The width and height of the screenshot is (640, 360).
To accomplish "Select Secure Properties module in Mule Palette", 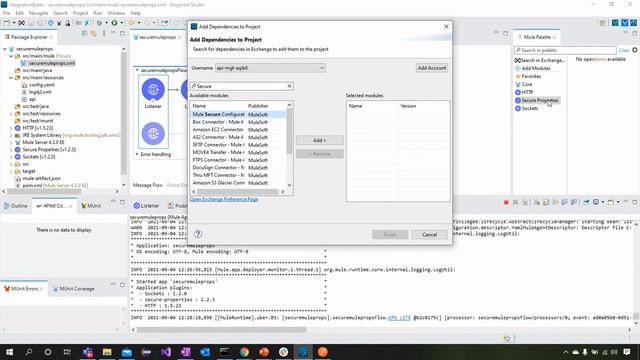I will click(x=537, y=100).
